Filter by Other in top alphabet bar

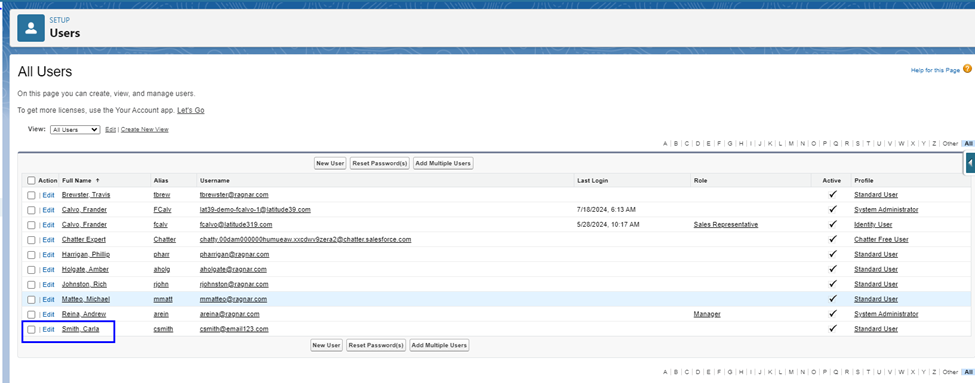click(x=950, y=144)
